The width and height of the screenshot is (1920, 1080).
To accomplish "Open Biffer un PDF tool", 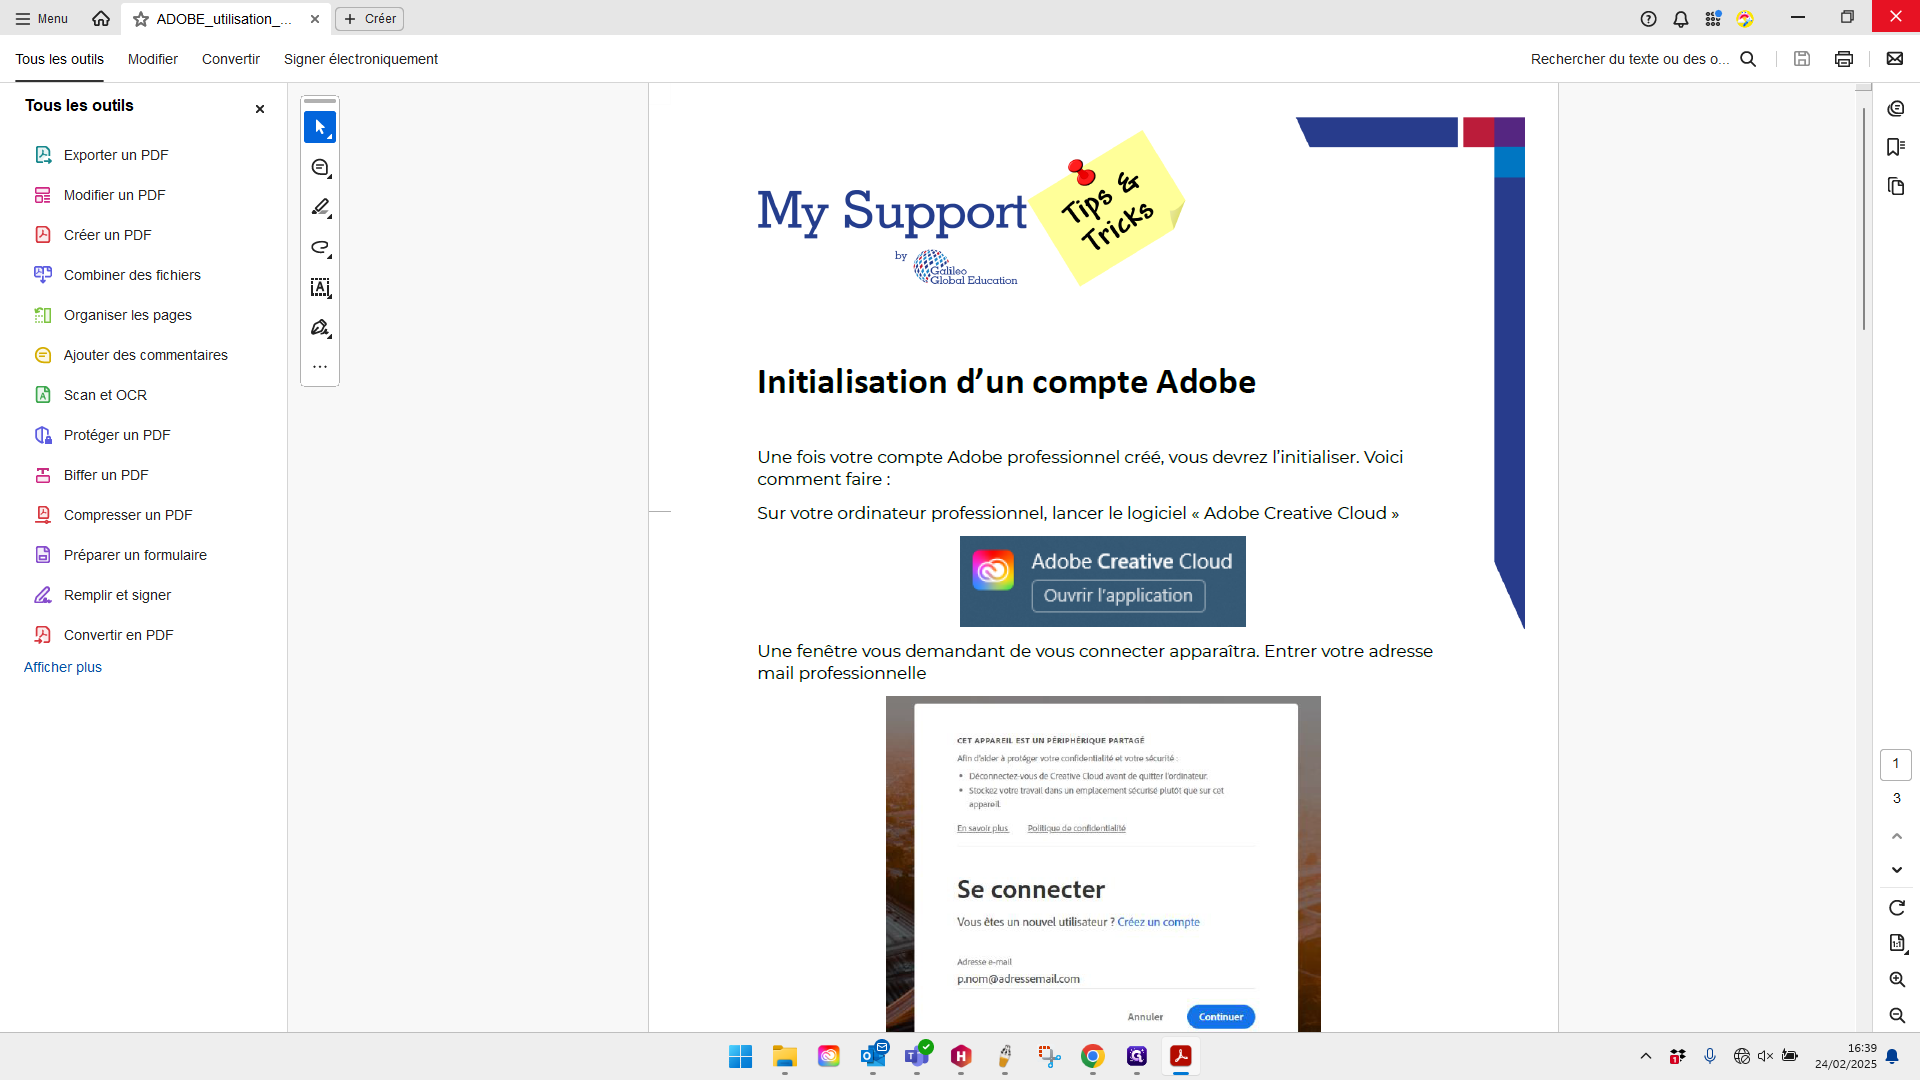I will pyautogui.click(x=106, y=475).
